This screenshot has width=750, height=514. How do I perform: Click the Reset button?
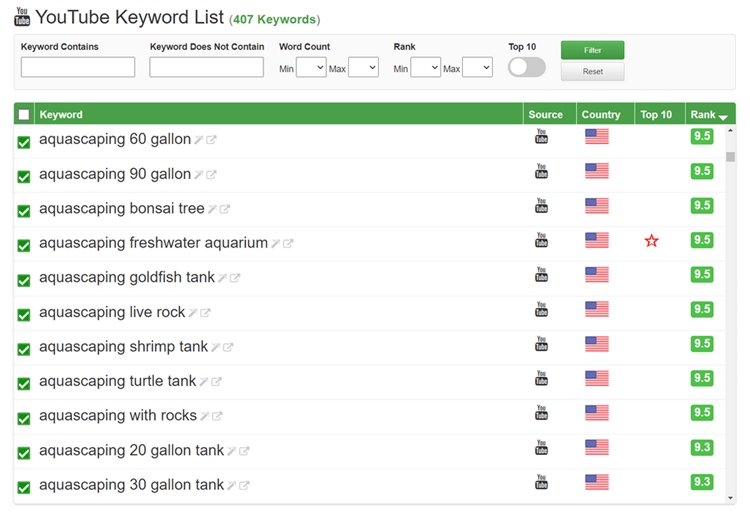click(x=592, y=72)
